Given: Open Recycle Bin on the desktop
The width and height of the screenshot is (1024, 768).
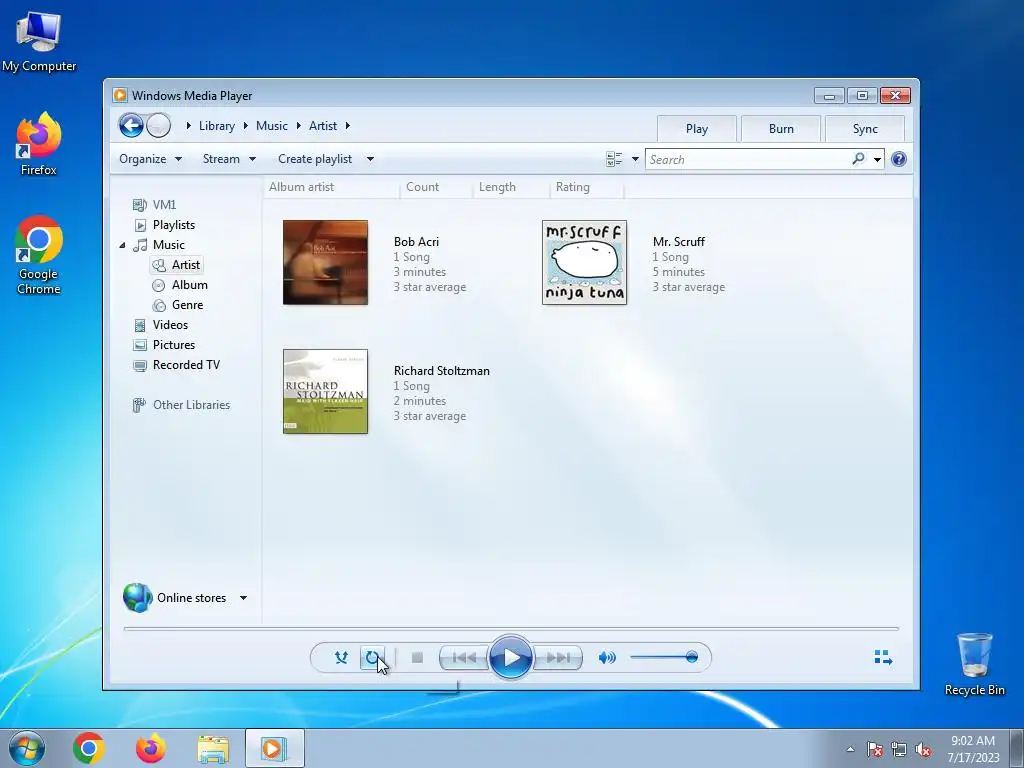Looking at the screenshot, I should pyautogui.click(x=974, y=664).
